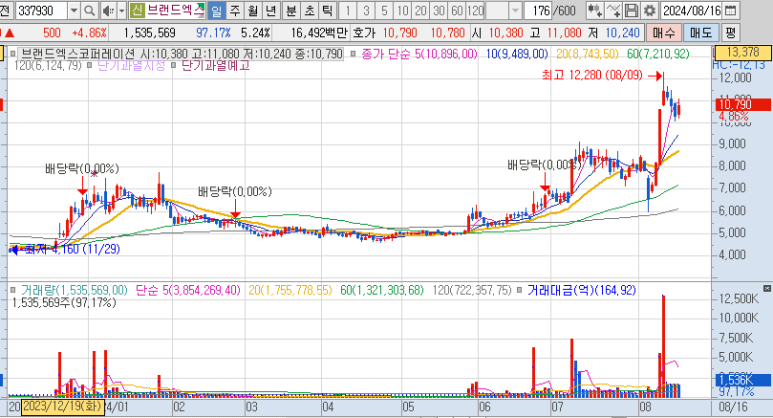Choose the 120 interval button
This screenshot has height=418, width=773.
pos(475,10)
